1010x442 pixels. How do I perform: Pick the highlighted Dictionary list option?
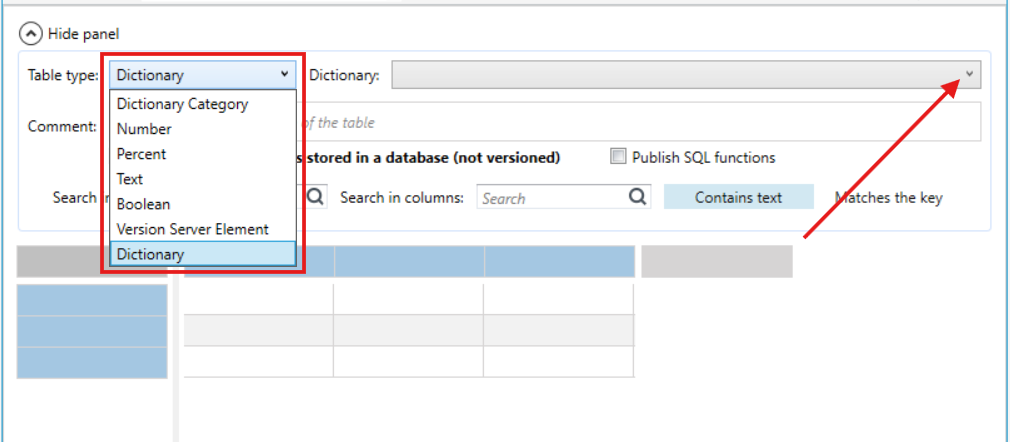point(203,254)
